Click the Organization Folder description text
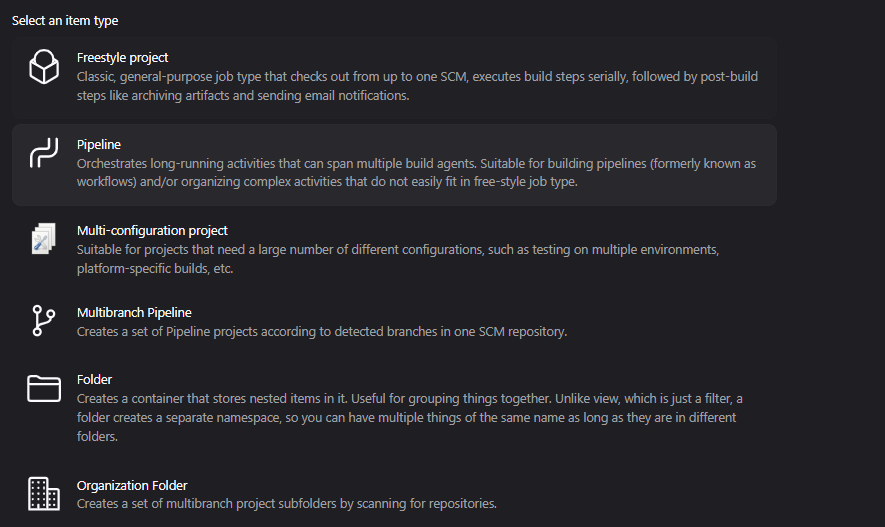885x527 pixels. pos(287,503)
